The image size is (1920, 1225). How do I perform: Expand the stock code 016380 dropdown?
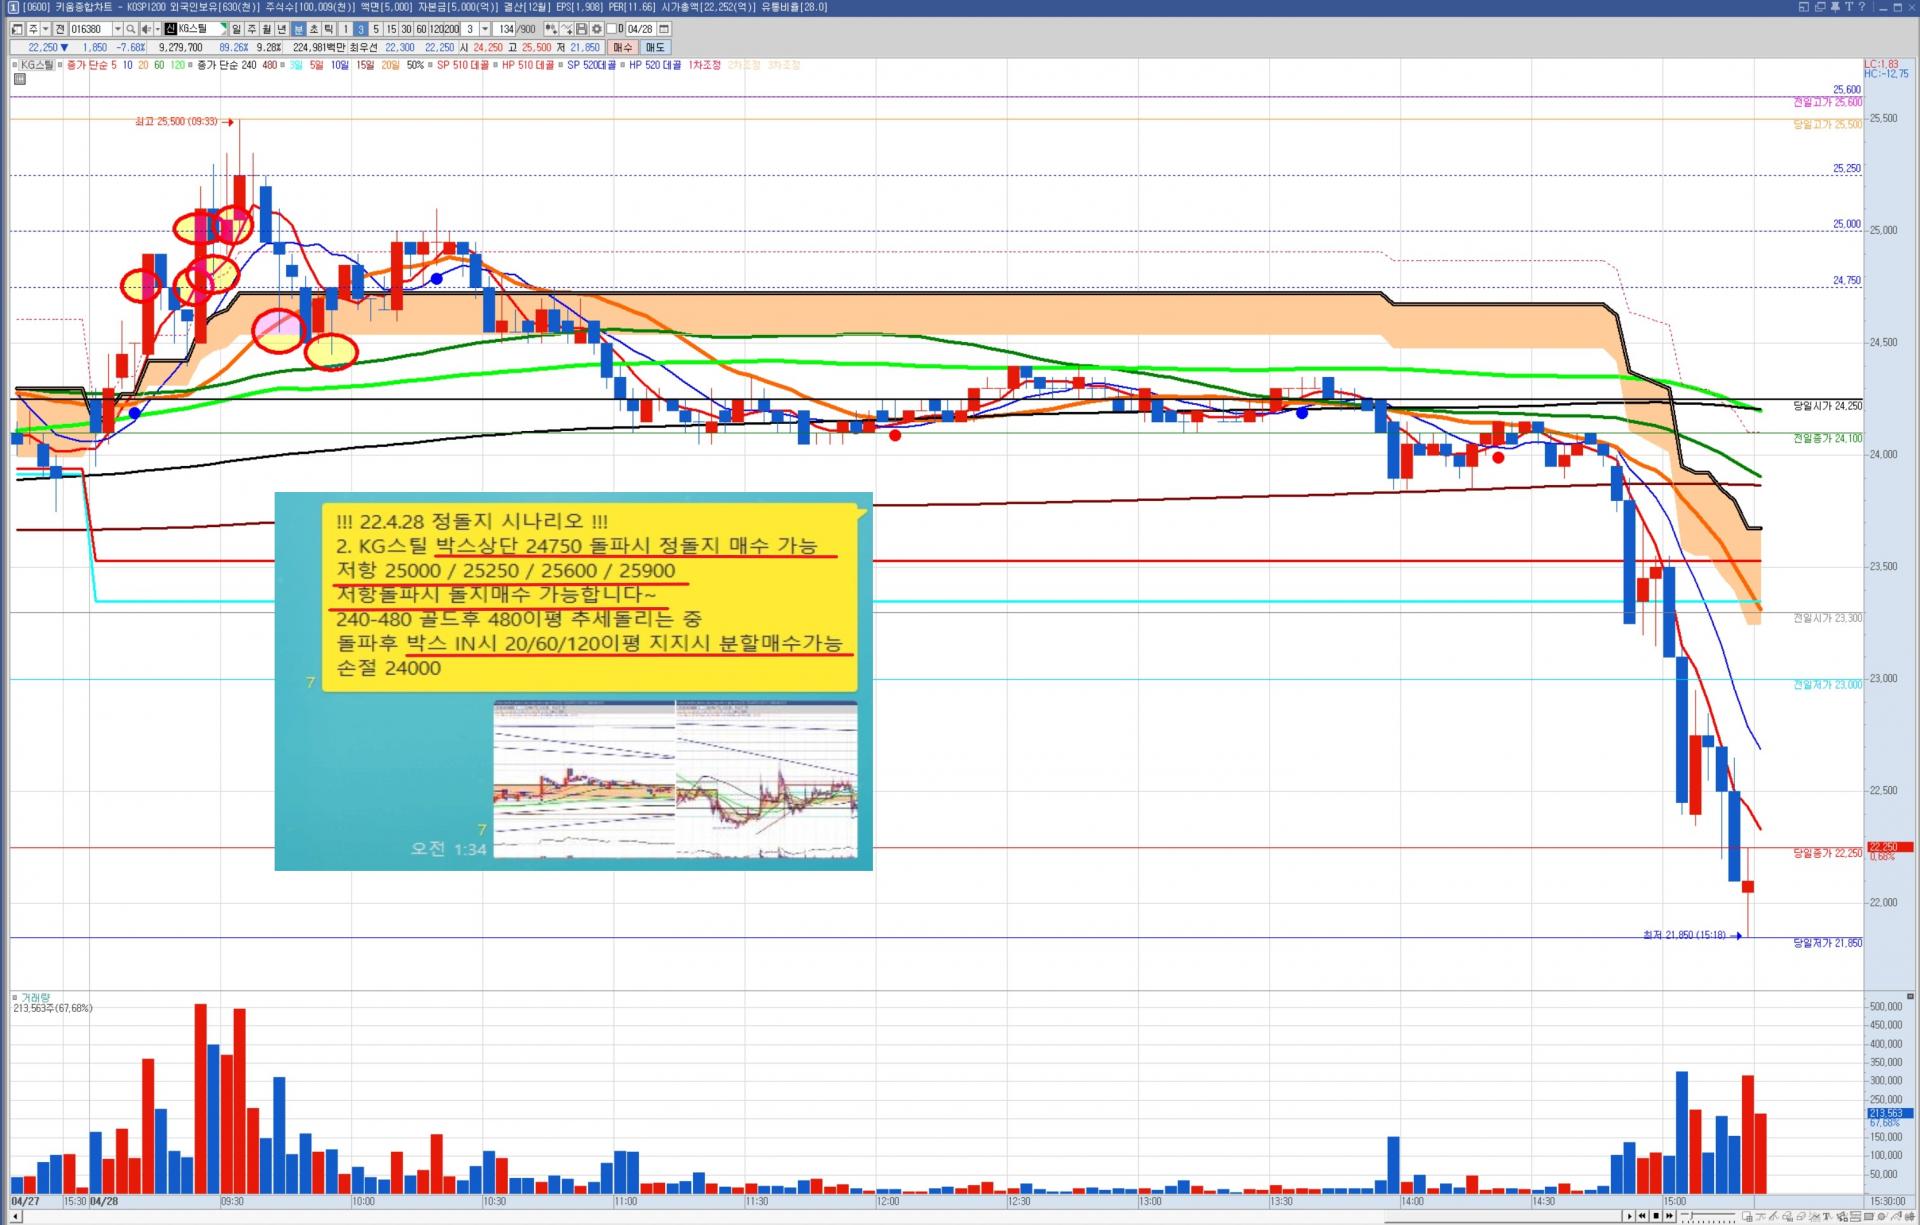pyautogui.click(x=118, y=29)
